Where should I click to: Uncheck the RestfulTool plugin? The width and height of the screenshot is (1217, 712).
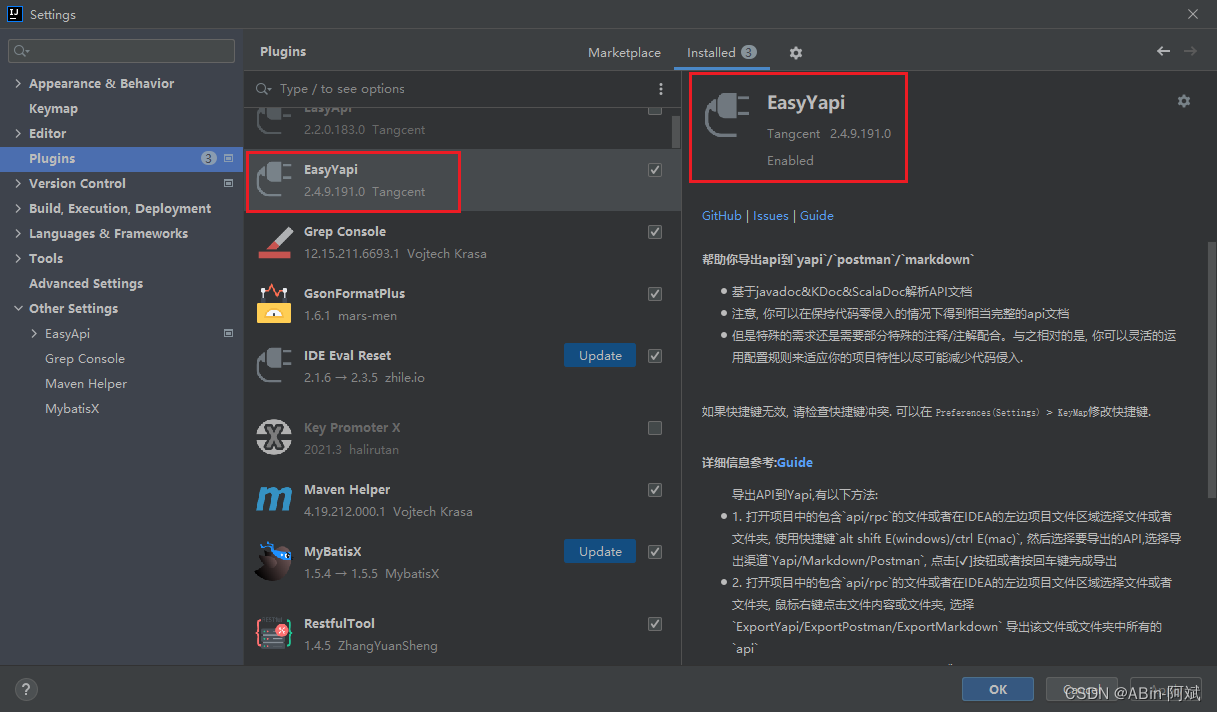coord(655,624)
